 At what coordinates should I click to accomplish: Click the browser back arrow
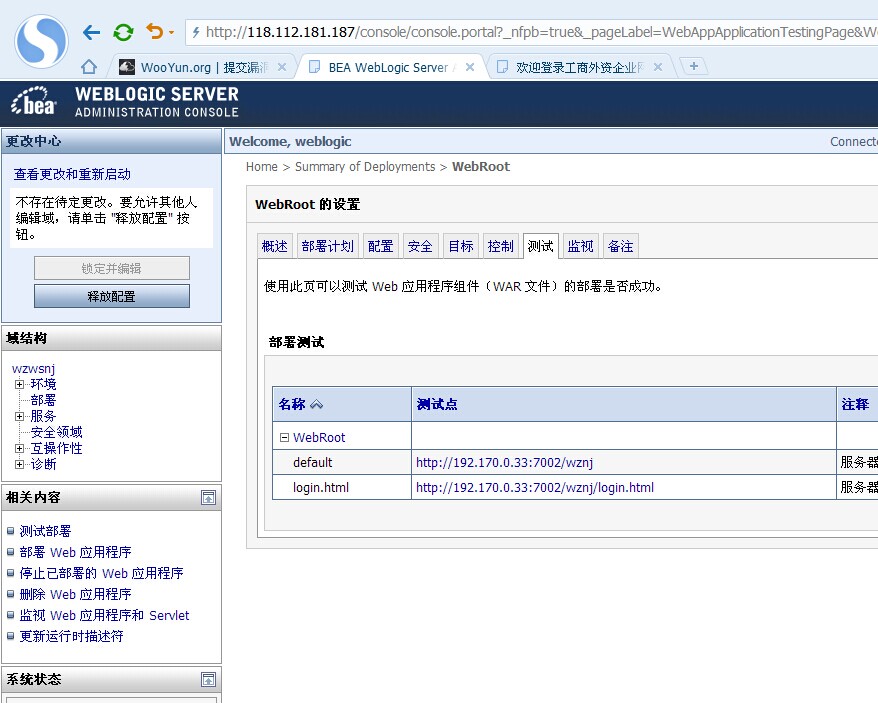[x=91, y=32]
